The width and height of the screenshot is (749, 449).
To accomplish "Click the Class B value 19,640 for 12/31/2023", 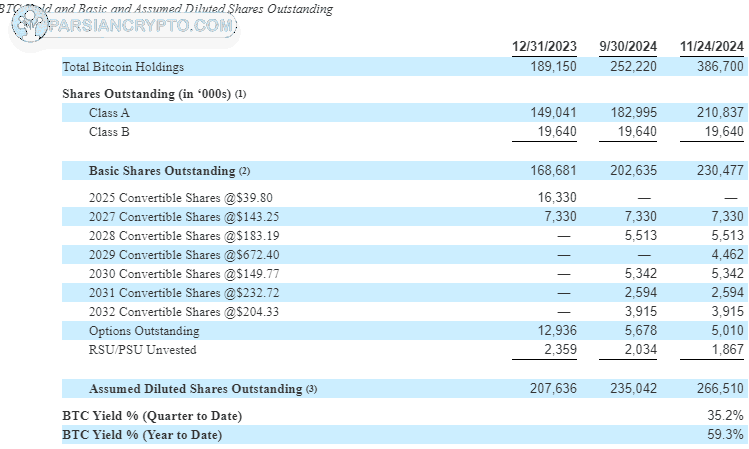I will pos(557,131).
